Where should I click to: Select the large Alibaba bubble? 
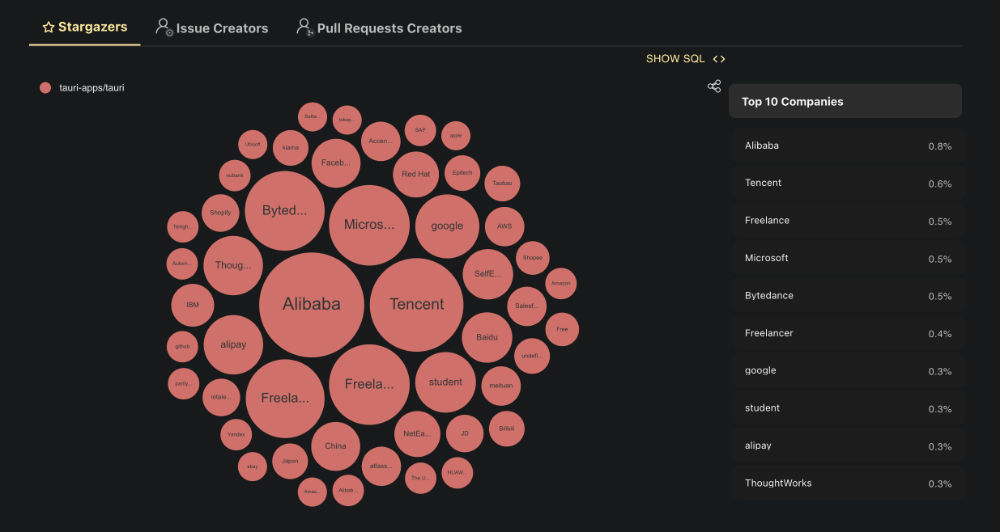coord(311,304)
